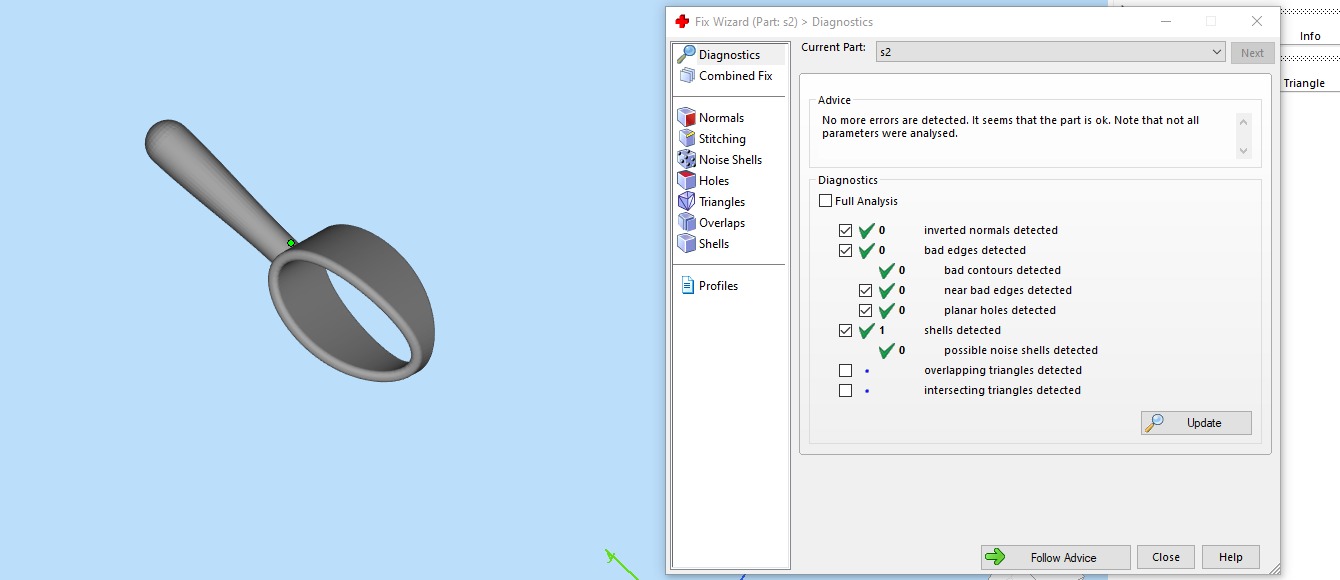Click the Update button label
The image size is (1340, 580).
click(x=1204, y=423)
